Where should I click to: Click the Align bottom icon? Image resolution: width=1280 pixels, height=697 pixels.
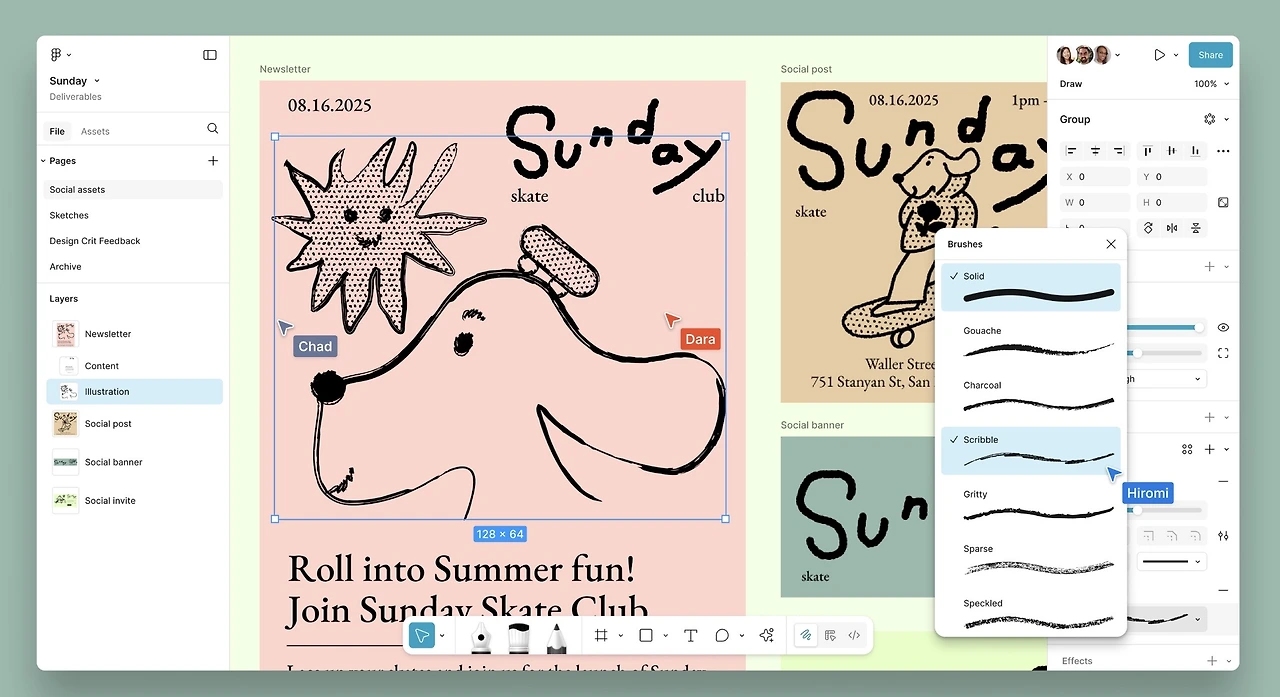pyautogui.click(x=1196, y=151)
